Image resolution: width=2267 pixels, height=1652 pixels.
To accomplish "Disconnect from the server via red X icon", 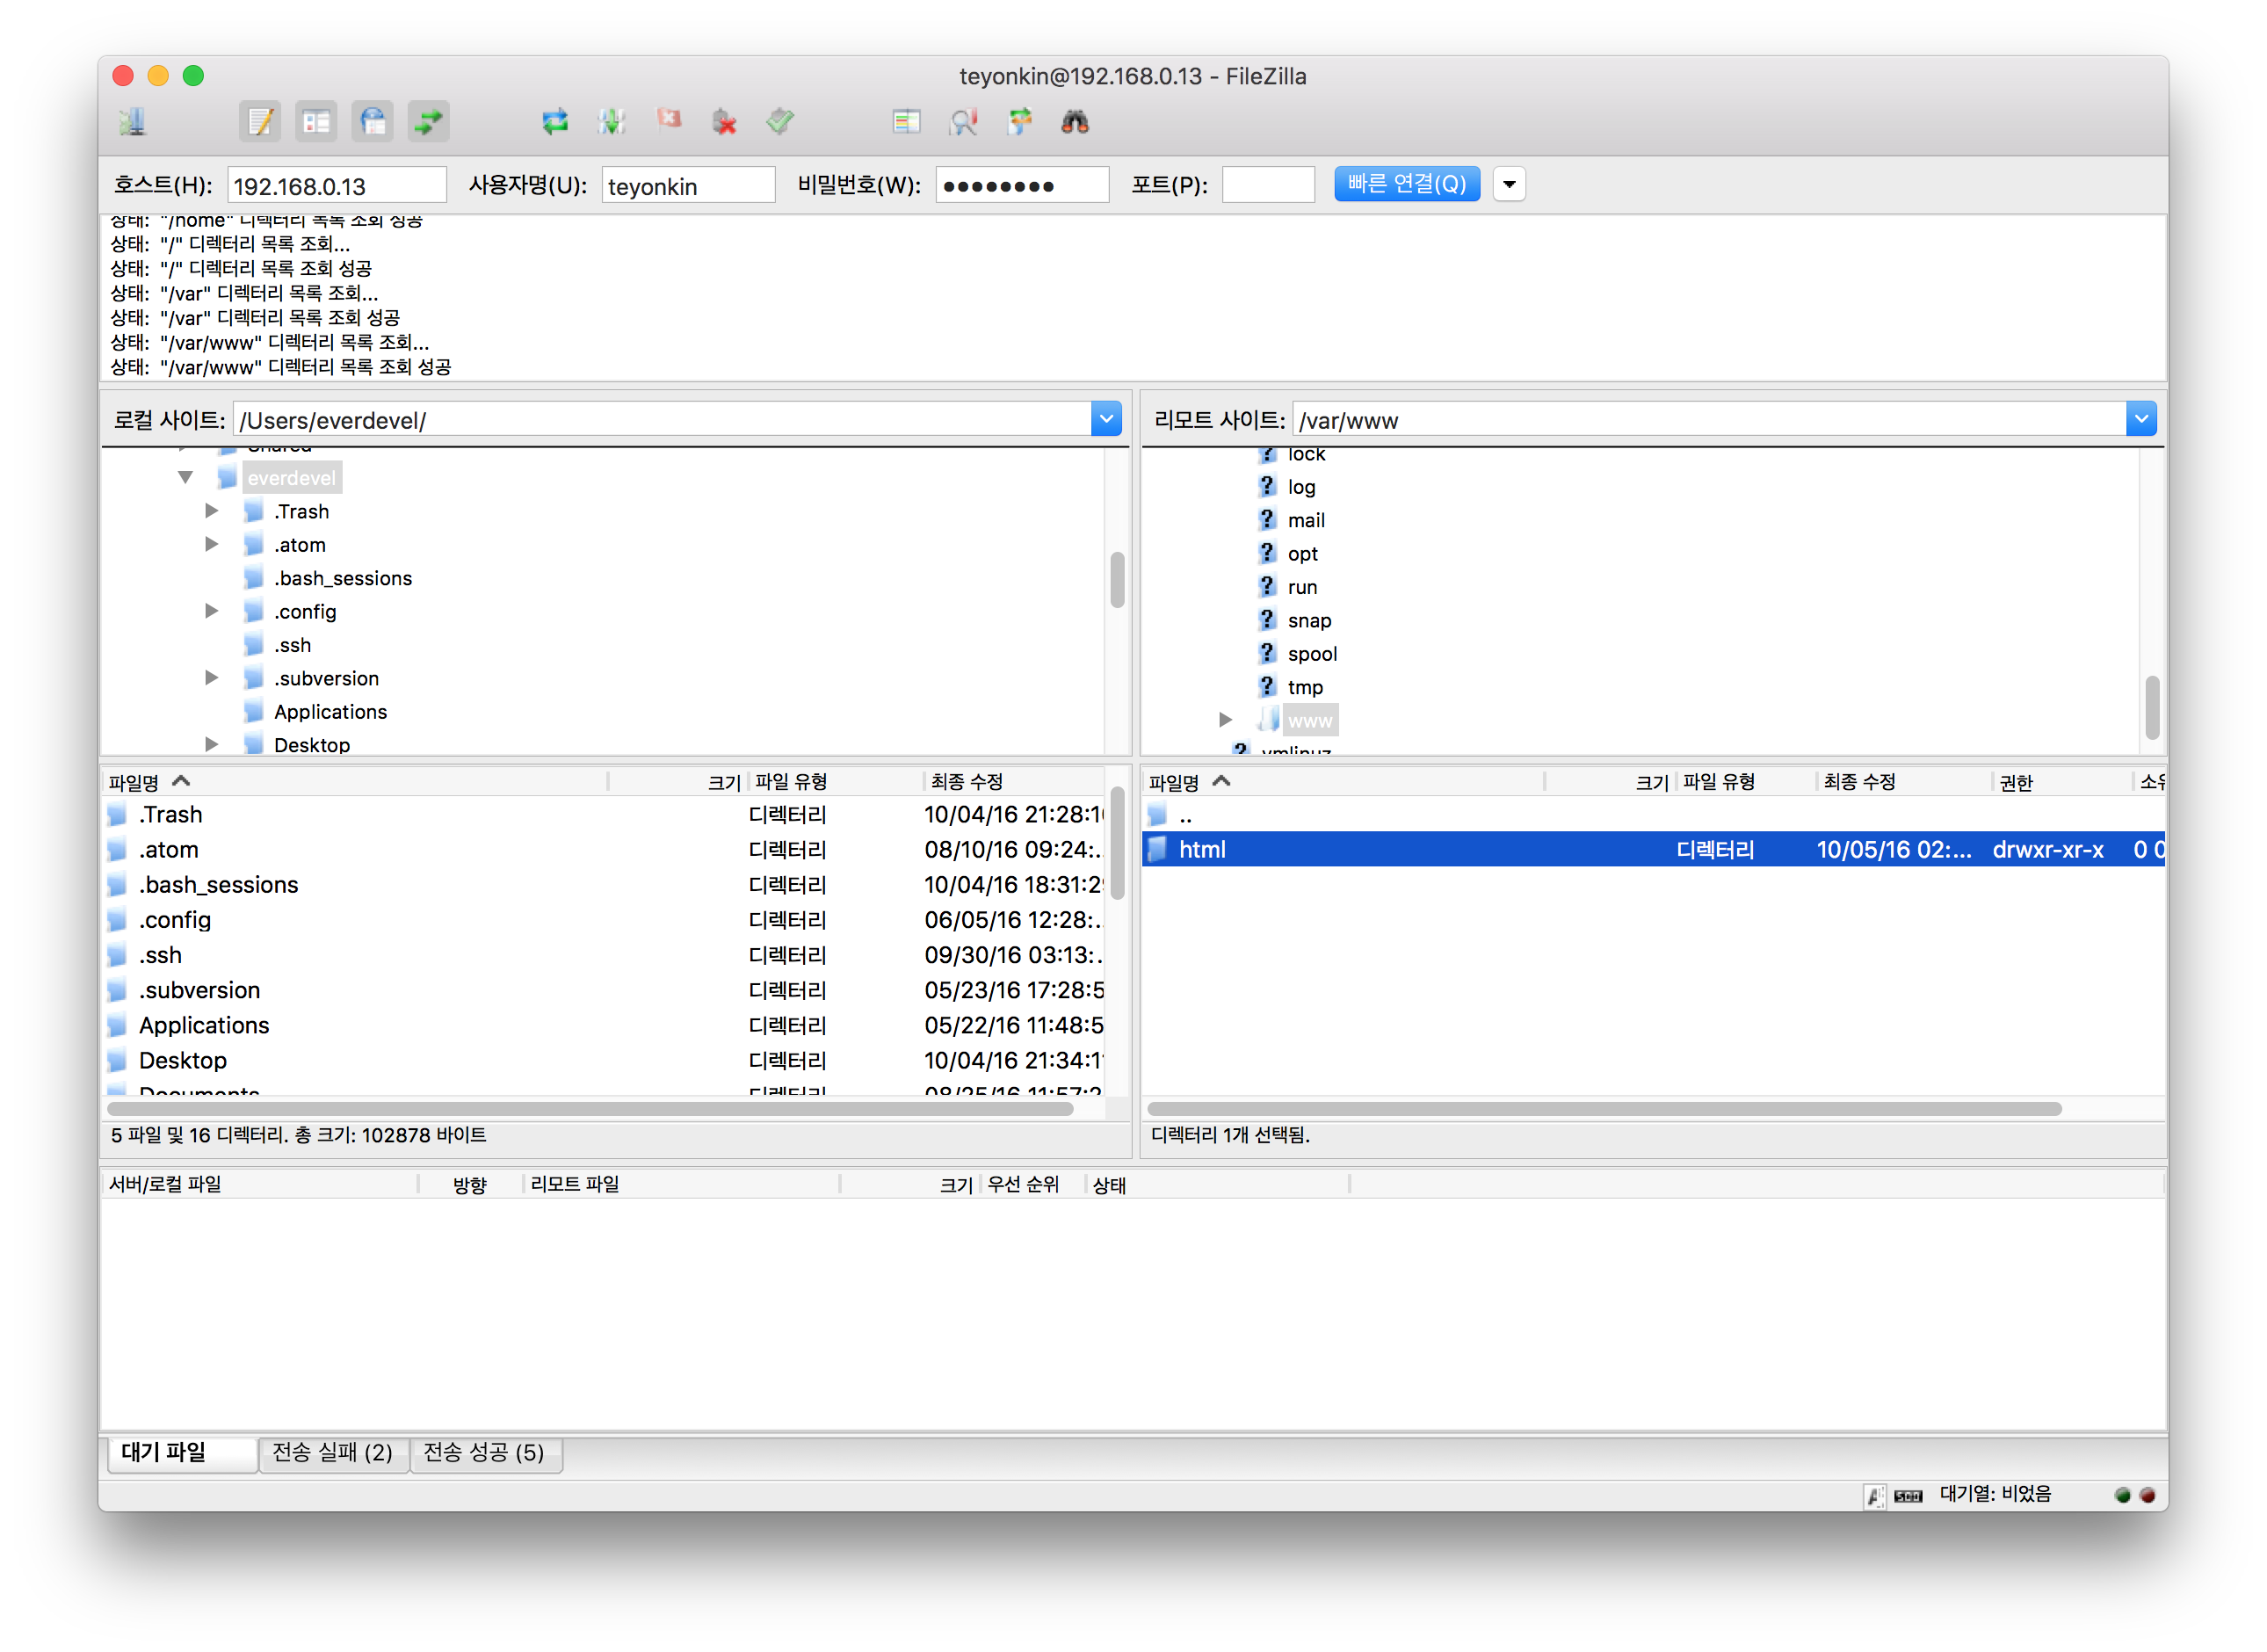I will pos(724,122).
